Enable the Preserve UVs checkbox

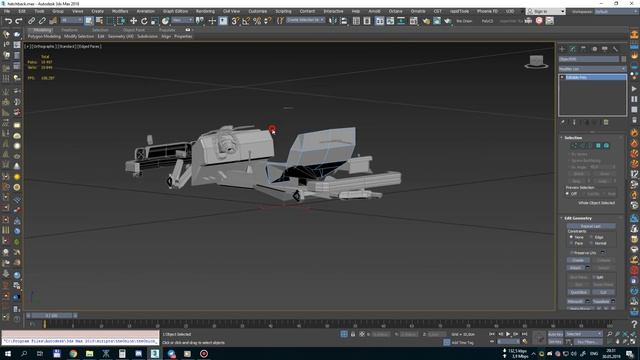571,253
